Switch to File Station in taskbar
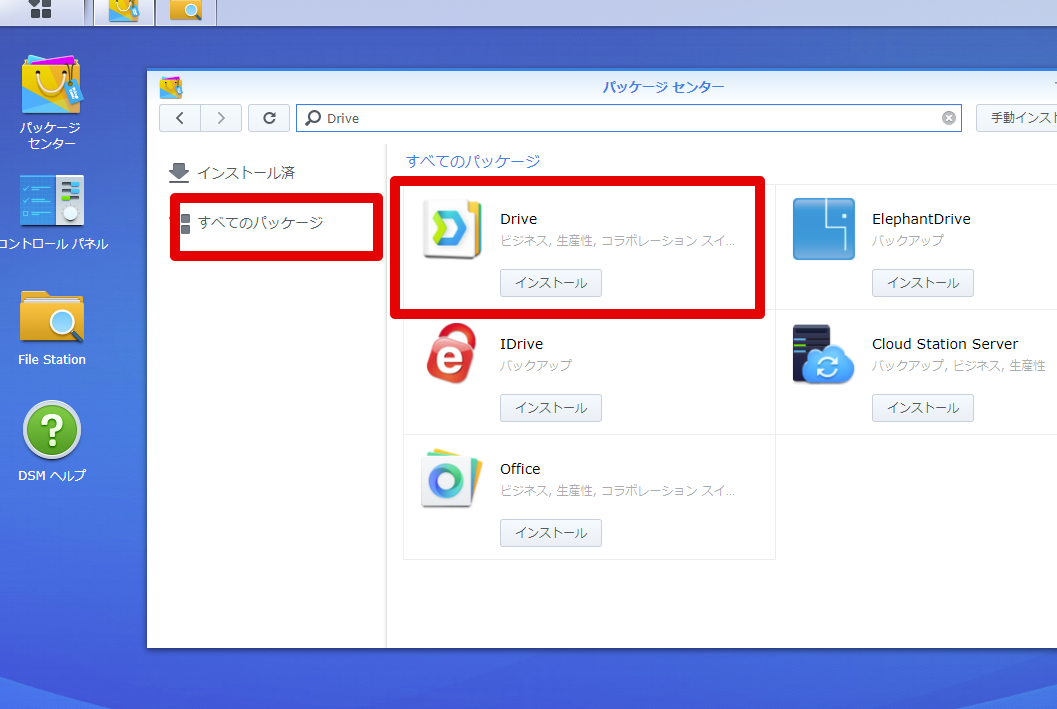 pos(186,11)
